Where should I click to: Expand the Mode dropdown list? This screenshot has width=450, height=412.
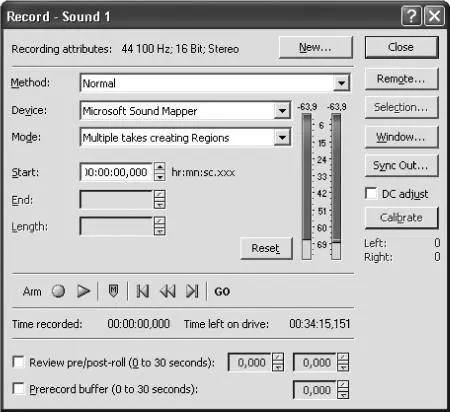(x=282, y=137)
